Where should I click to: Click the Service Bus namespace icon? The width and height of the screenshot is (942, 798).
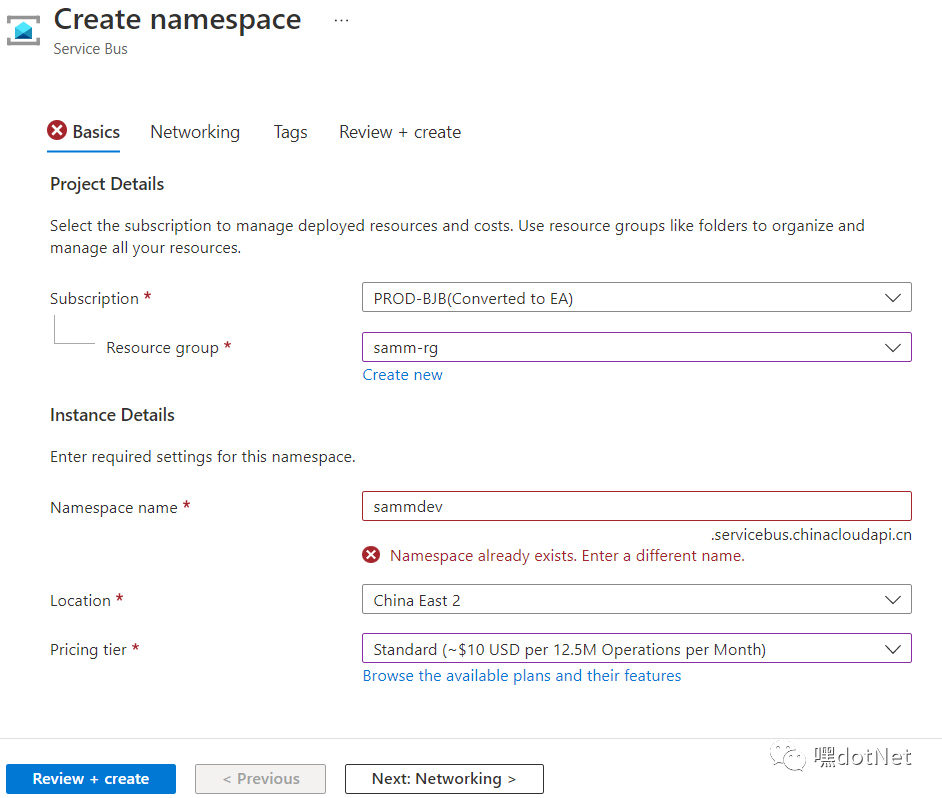point(23,30)
